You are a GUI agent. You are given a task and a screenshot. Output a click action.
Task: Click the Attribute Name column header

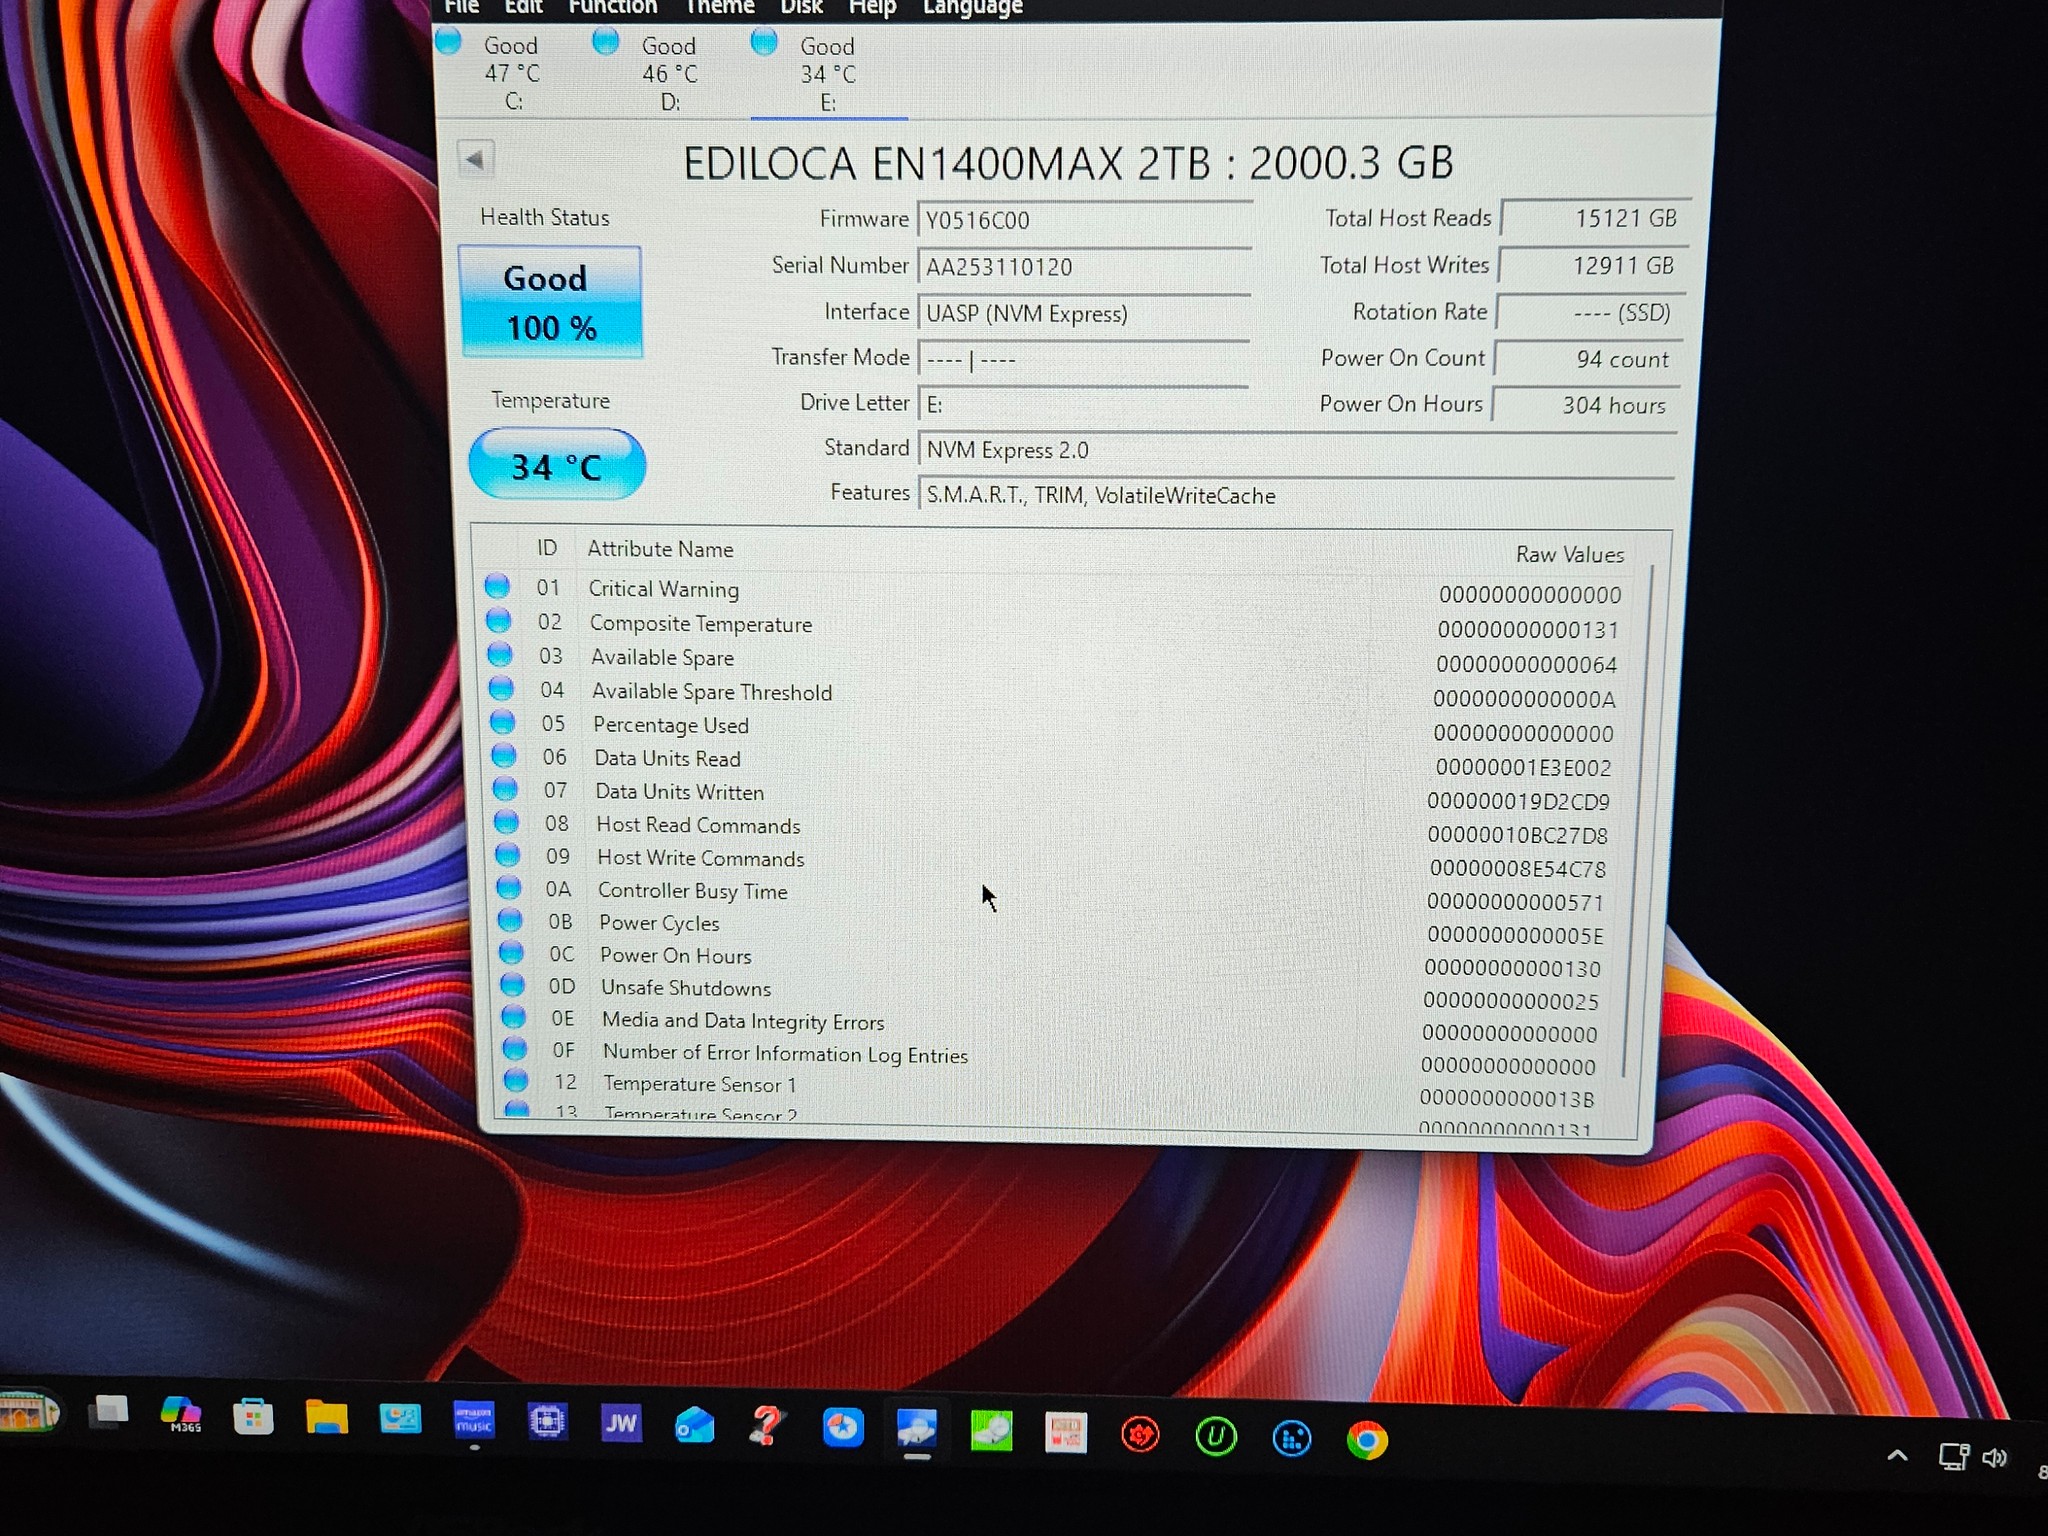tap(660, 549)
